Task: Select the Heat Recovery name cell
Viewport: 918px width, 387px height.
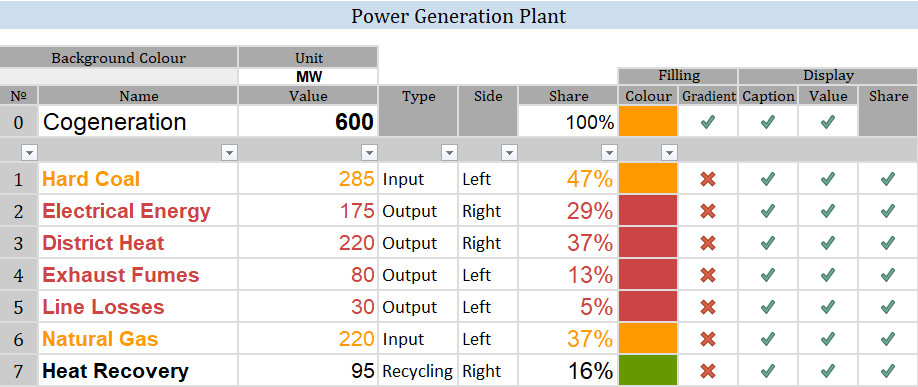Action: coord(138,371)
